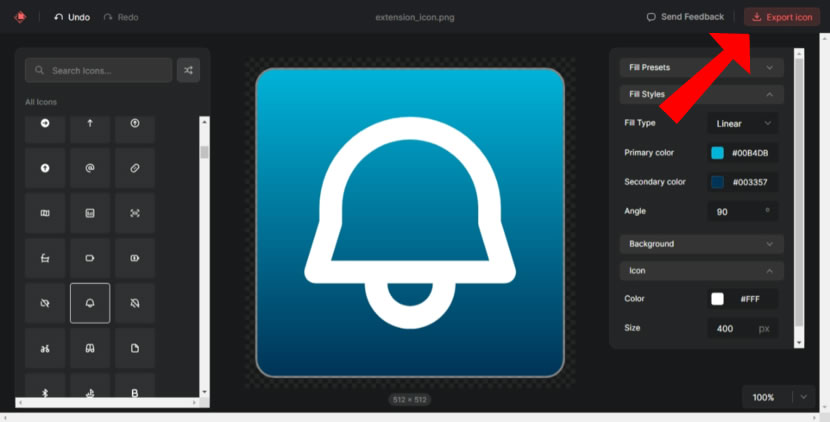Edit the #003357 secondary color value
The width and height of the screenshot is (830, 422).
click(750, 183)
